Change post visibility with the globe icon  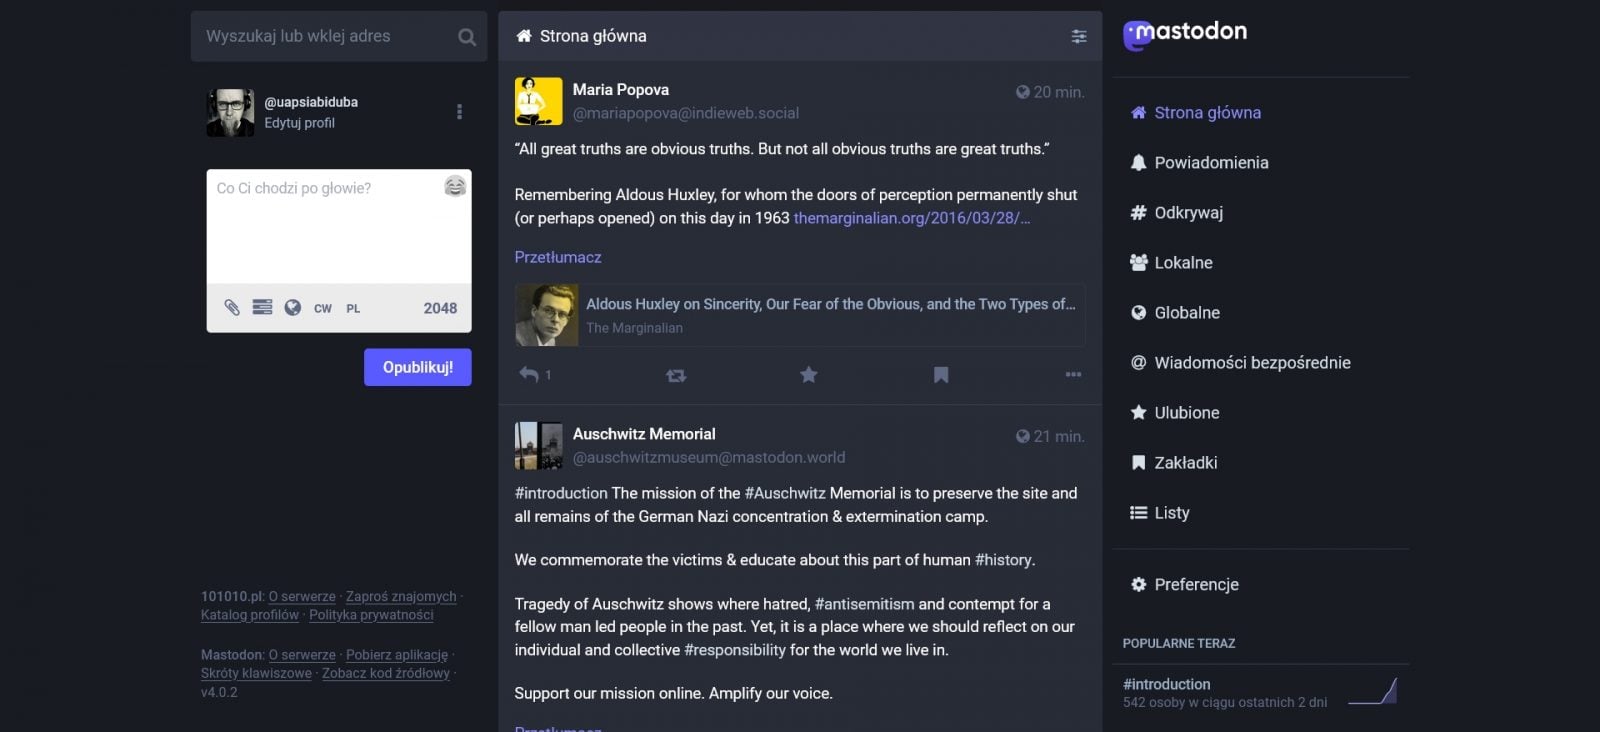[292, 307]
